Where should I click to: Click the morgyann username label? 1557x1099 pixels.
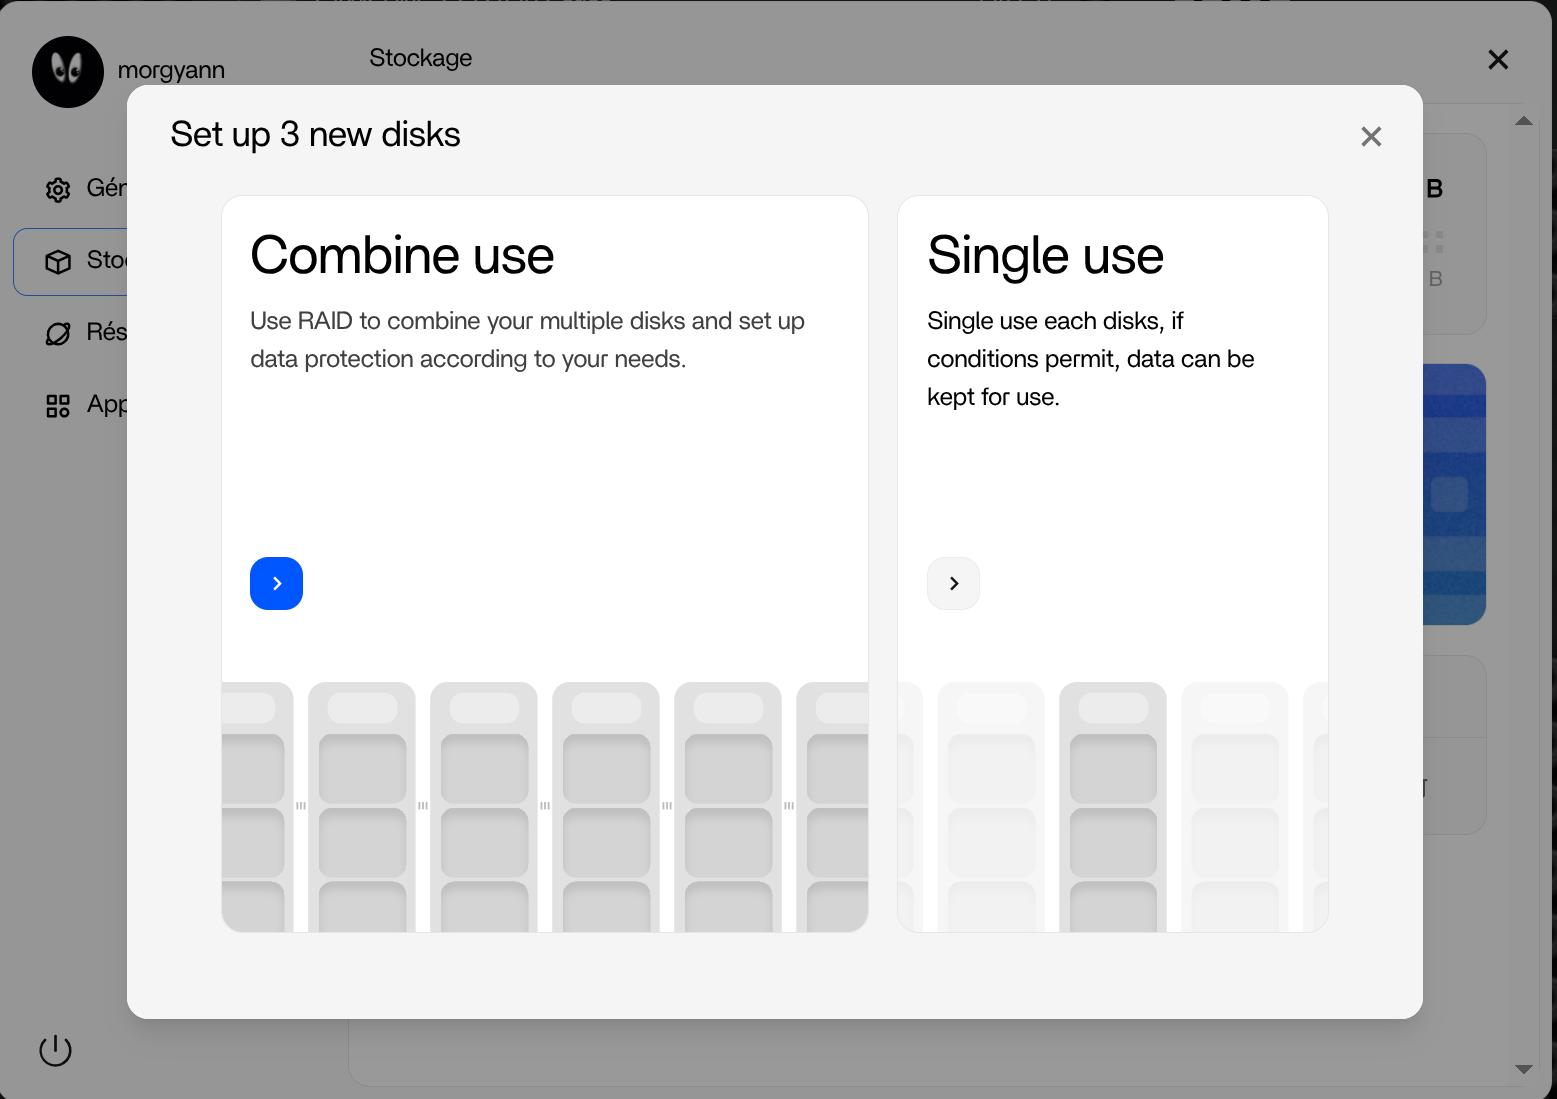171,70
